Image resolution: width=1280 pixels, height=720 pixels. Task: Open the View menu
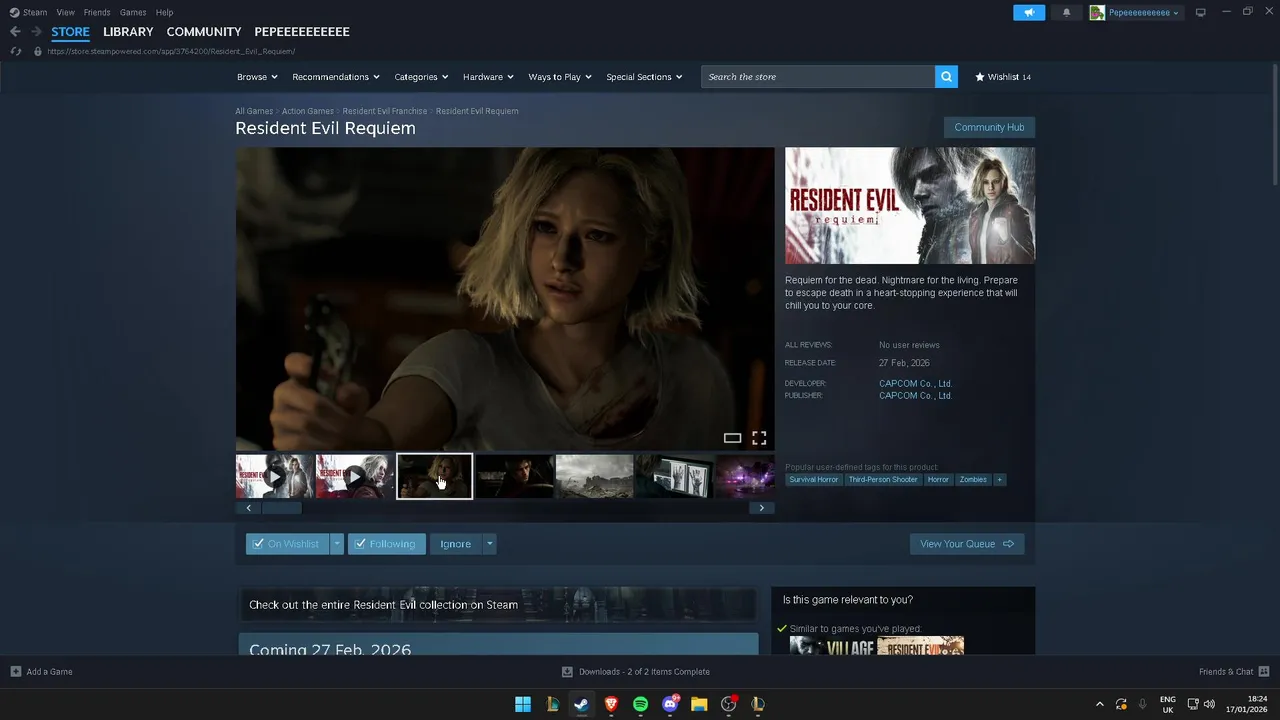tap(65, 12)
